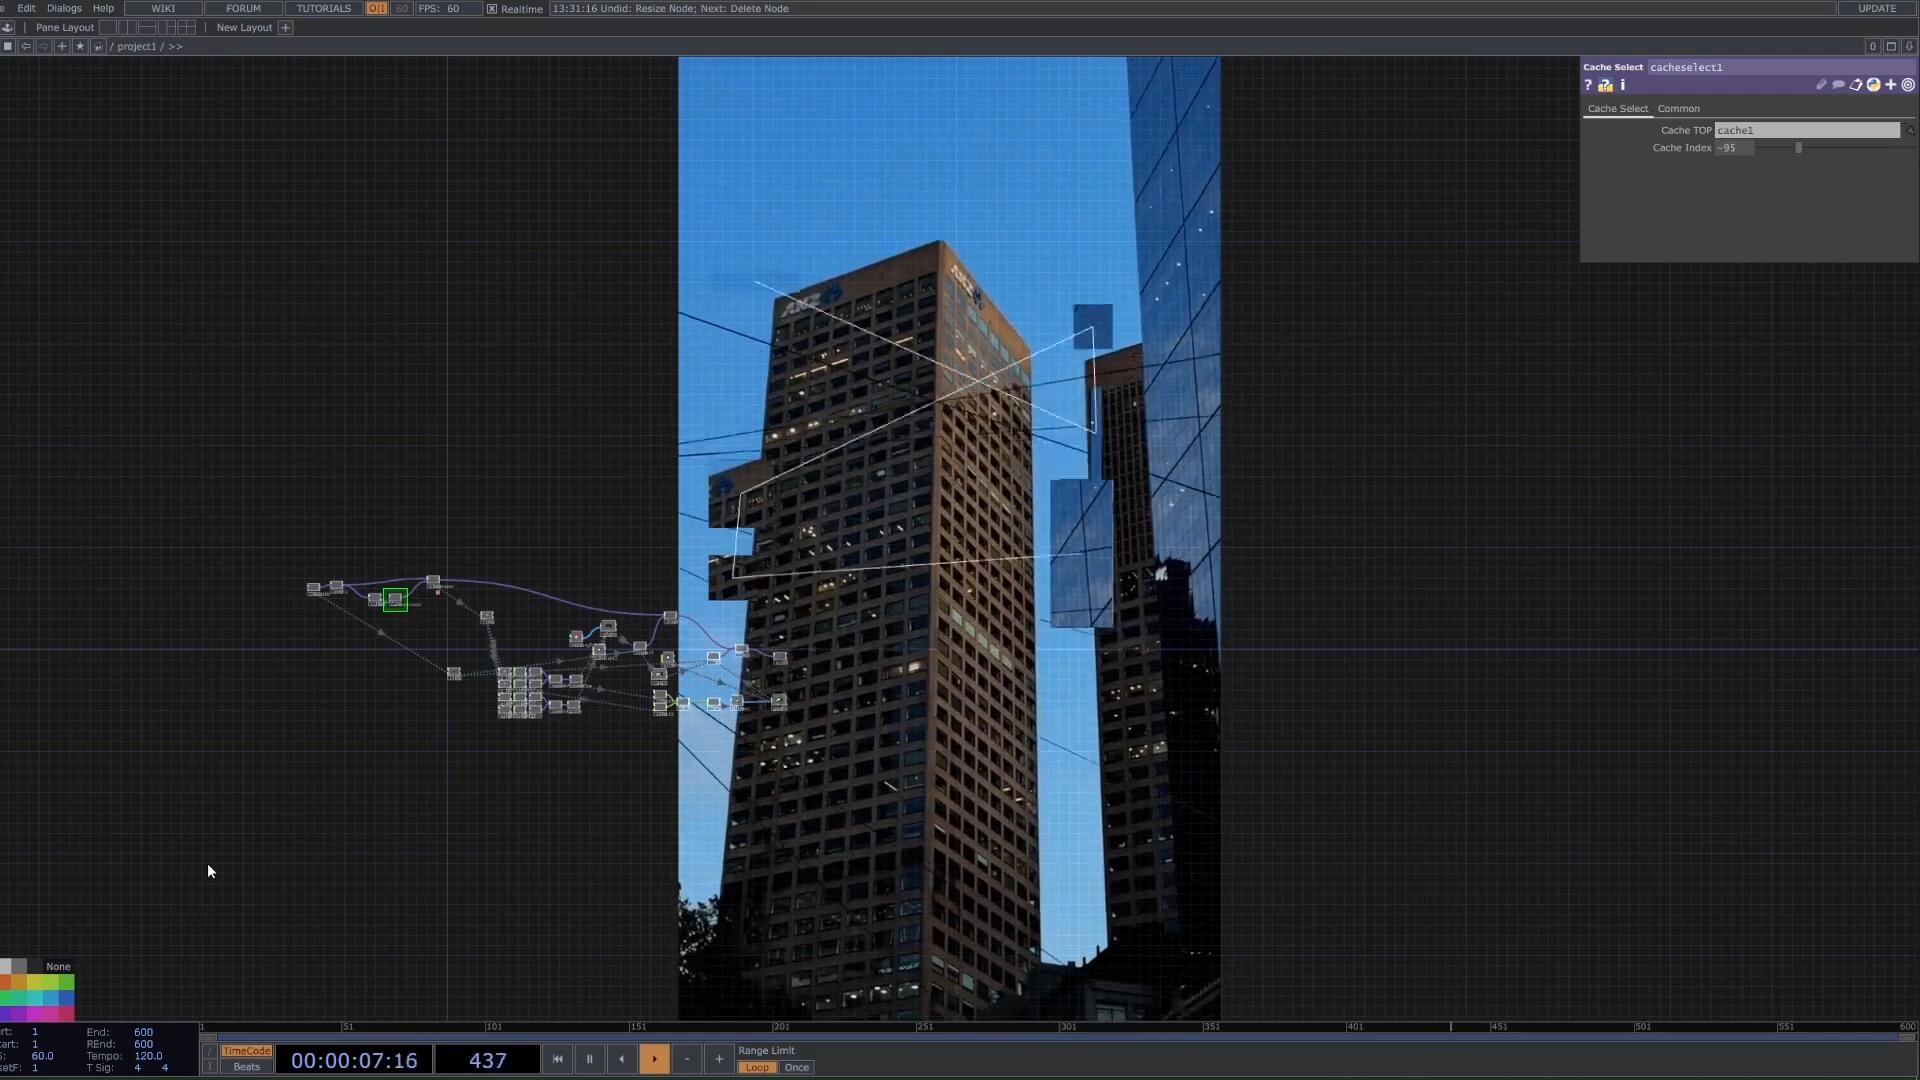Click the palette browser icon at top left

[x=7, y=28]
